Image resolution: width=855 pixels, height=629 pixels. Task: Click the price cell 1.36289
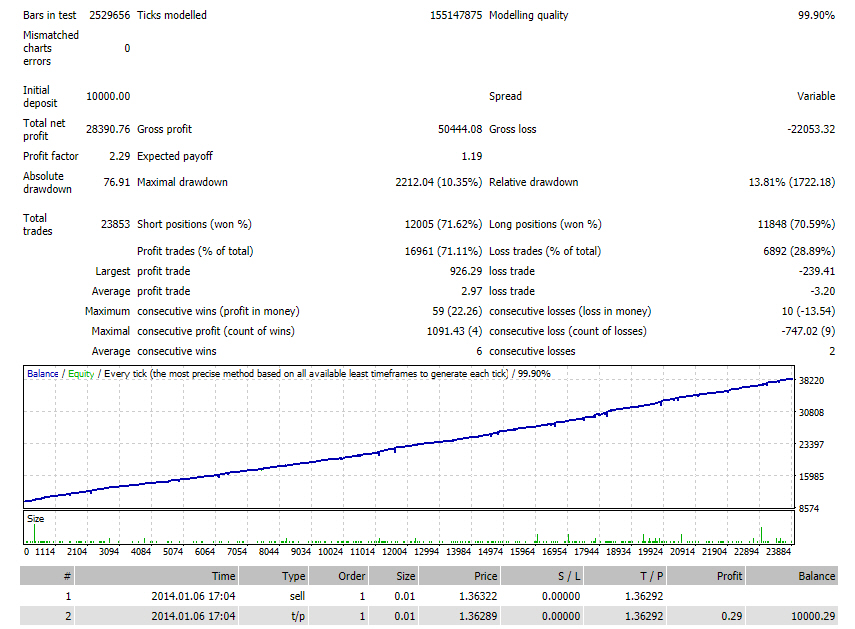[478, 616]
